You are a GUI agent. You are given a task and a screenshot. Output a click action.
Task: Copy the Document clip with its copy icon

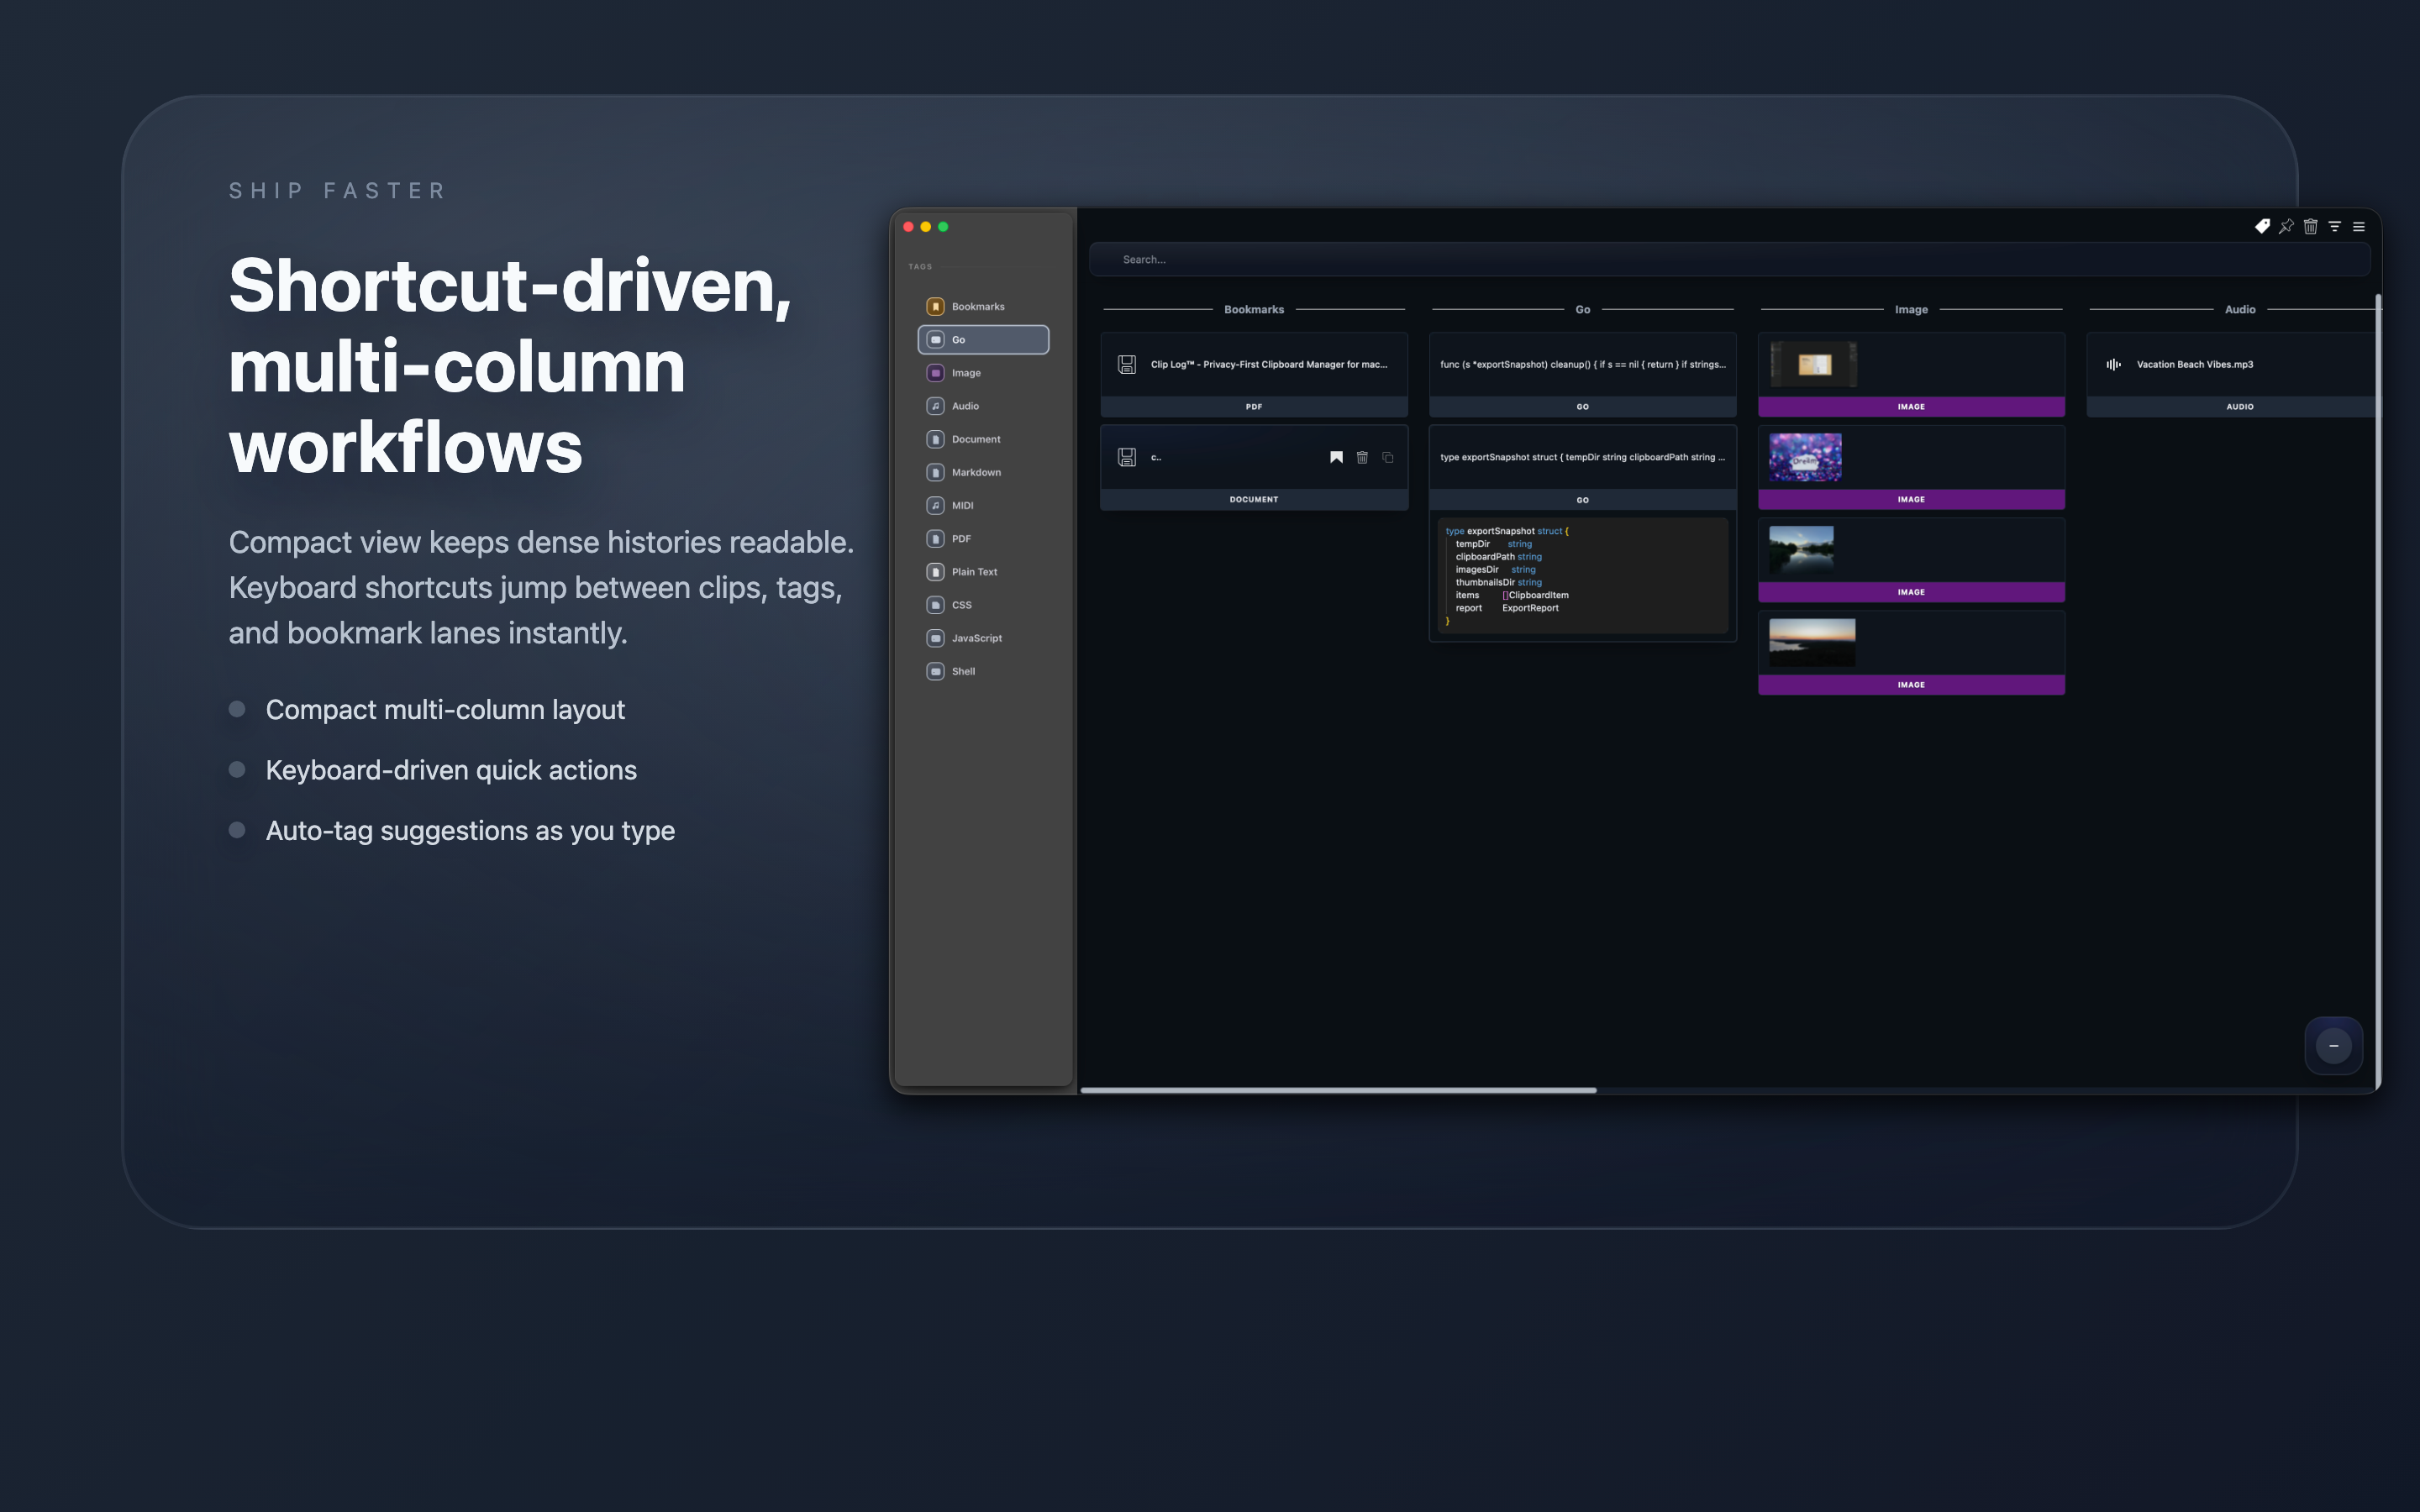pos(1388,457)
